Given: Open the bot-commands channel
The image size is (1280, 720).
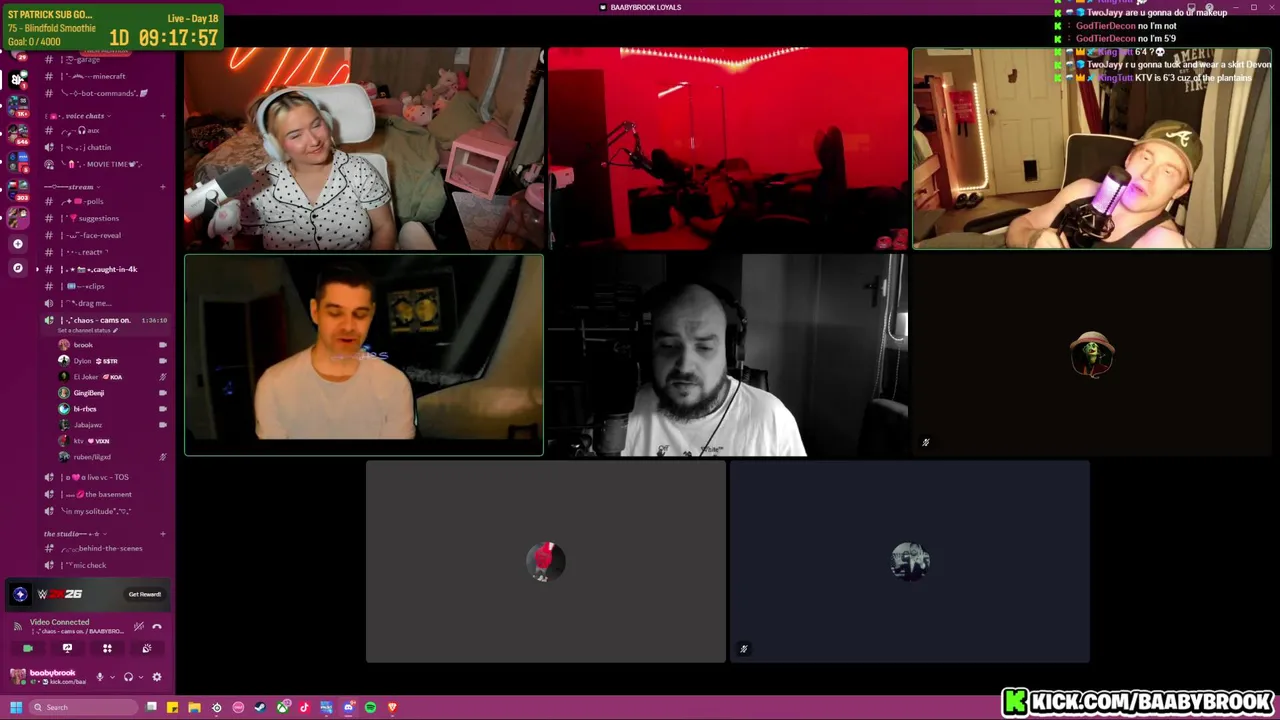Looking at the screenshot, I should [x=104, y=93].
